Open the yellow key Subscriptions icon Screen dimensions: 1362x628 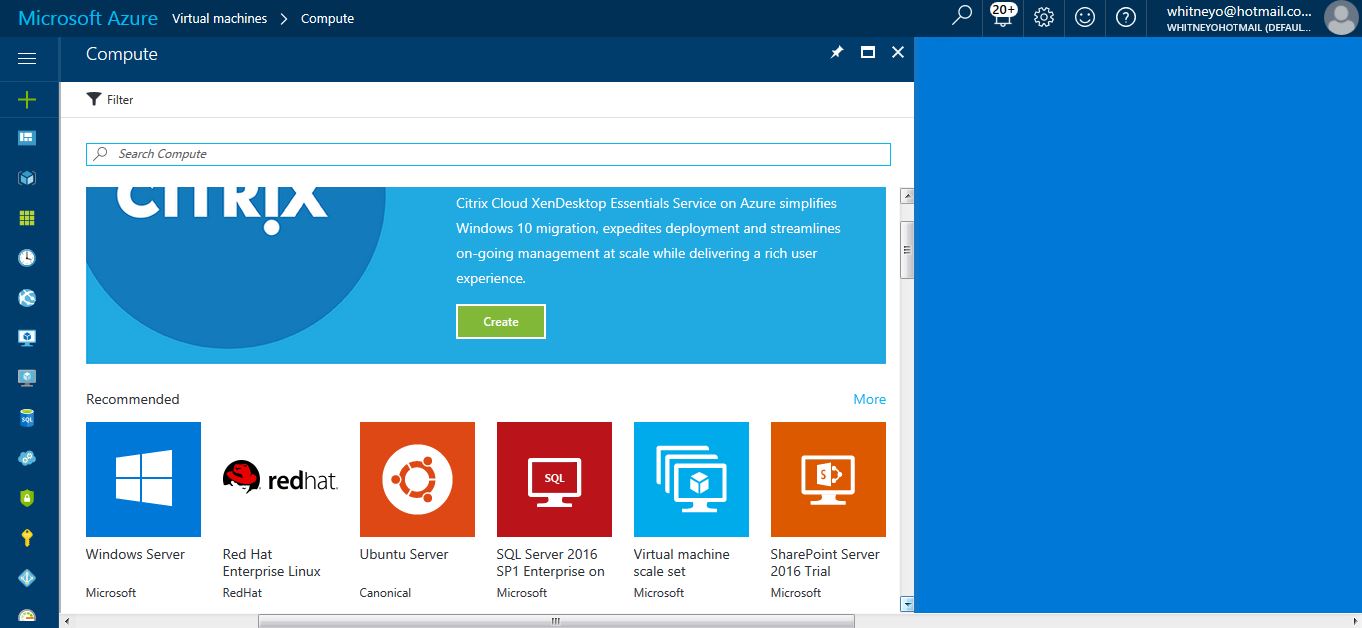pos(27,538)
